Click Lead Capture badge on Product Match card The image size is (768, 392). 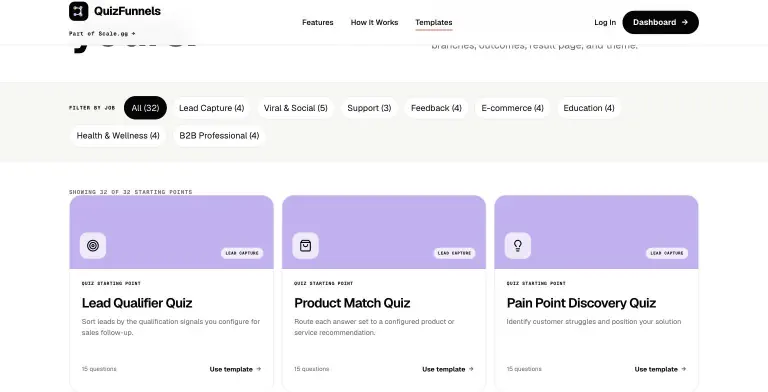[x=455, y=253]
